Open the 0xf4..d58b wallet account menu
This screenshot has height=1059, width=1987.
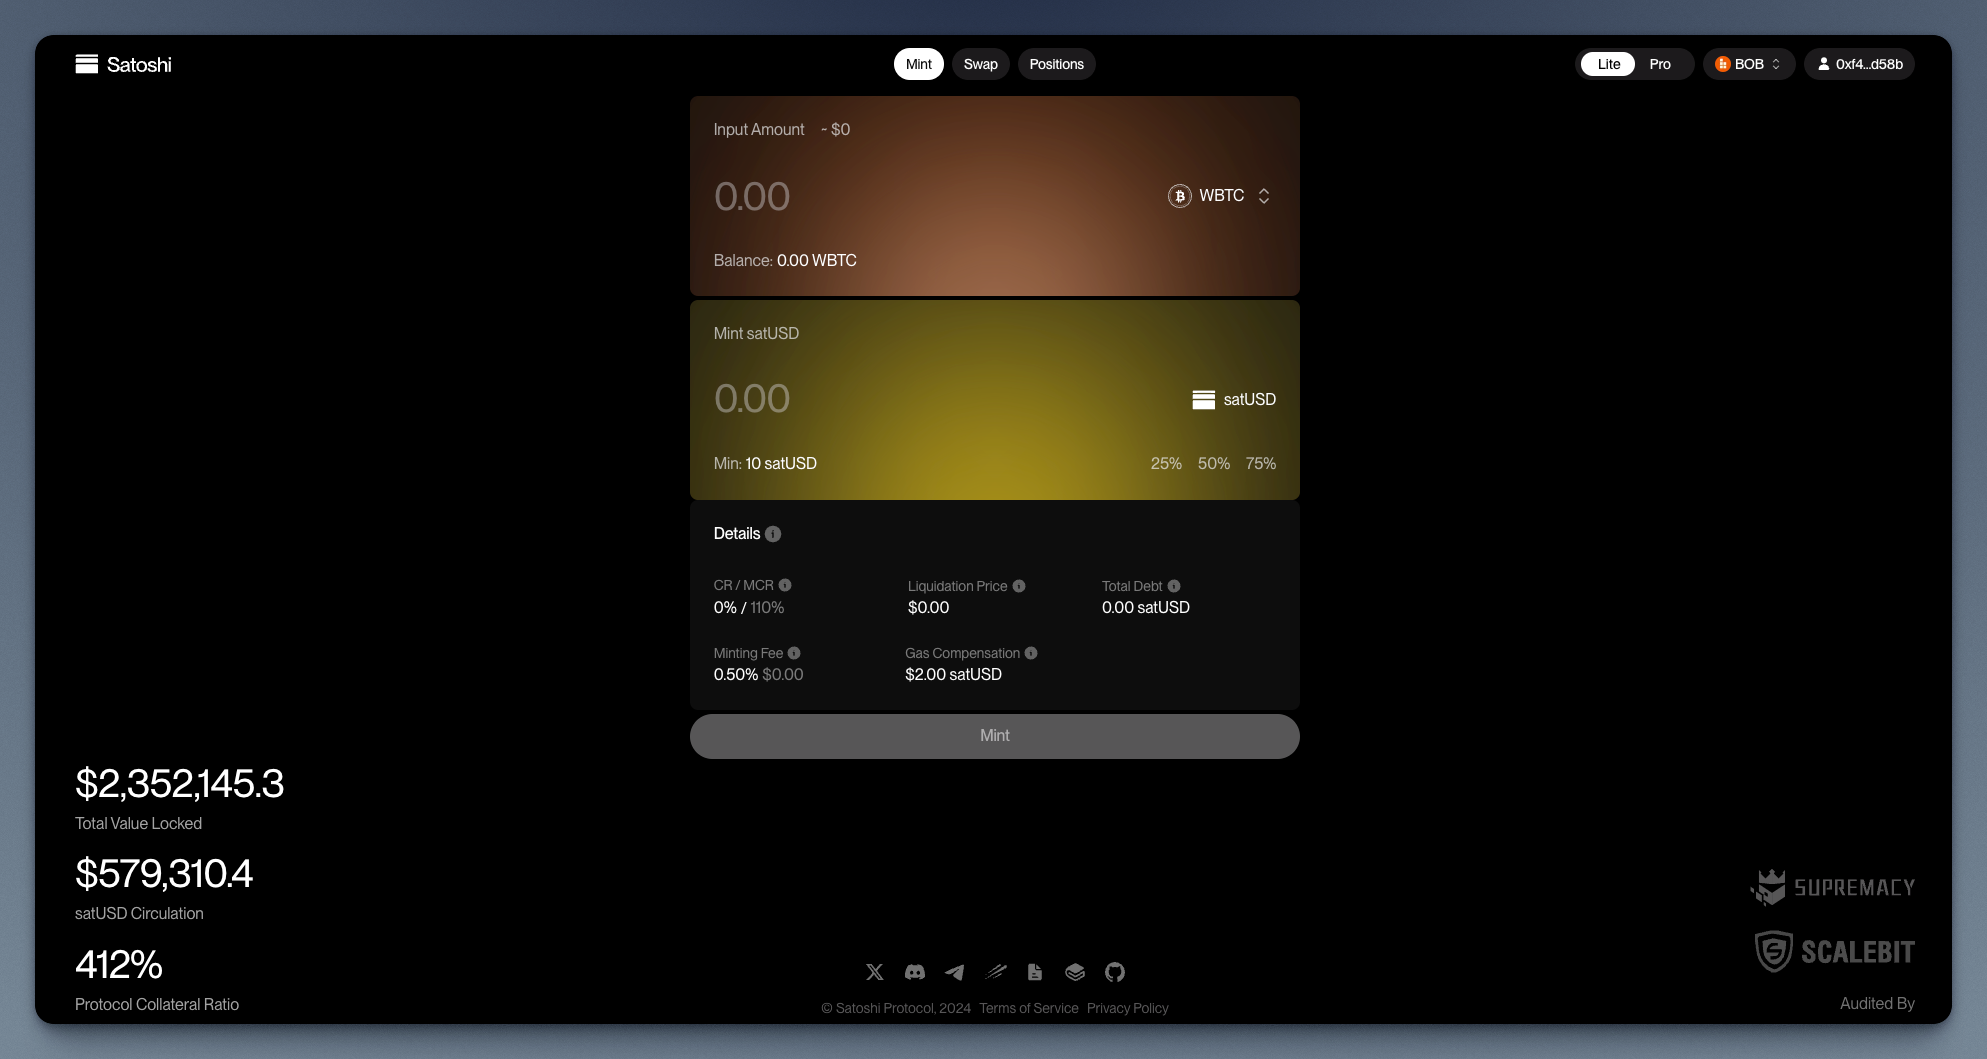(1859, 64)
